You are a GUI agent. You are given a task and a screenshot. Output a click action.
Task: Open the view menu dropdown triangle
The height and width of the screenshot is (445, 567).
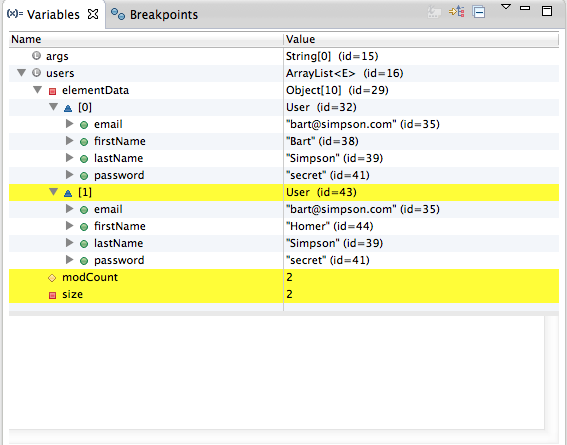point(506,7)
